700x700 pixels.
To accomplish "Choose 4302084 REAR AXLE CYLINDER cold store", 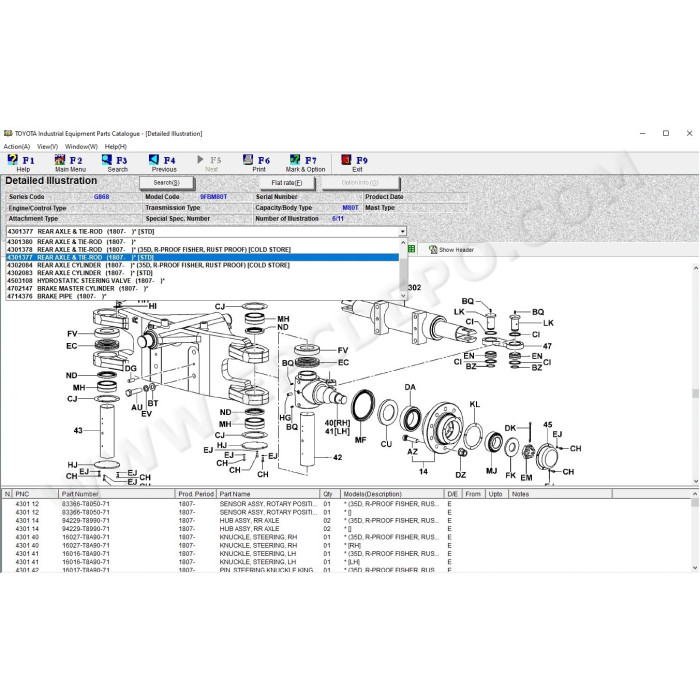I will [202, 265].
